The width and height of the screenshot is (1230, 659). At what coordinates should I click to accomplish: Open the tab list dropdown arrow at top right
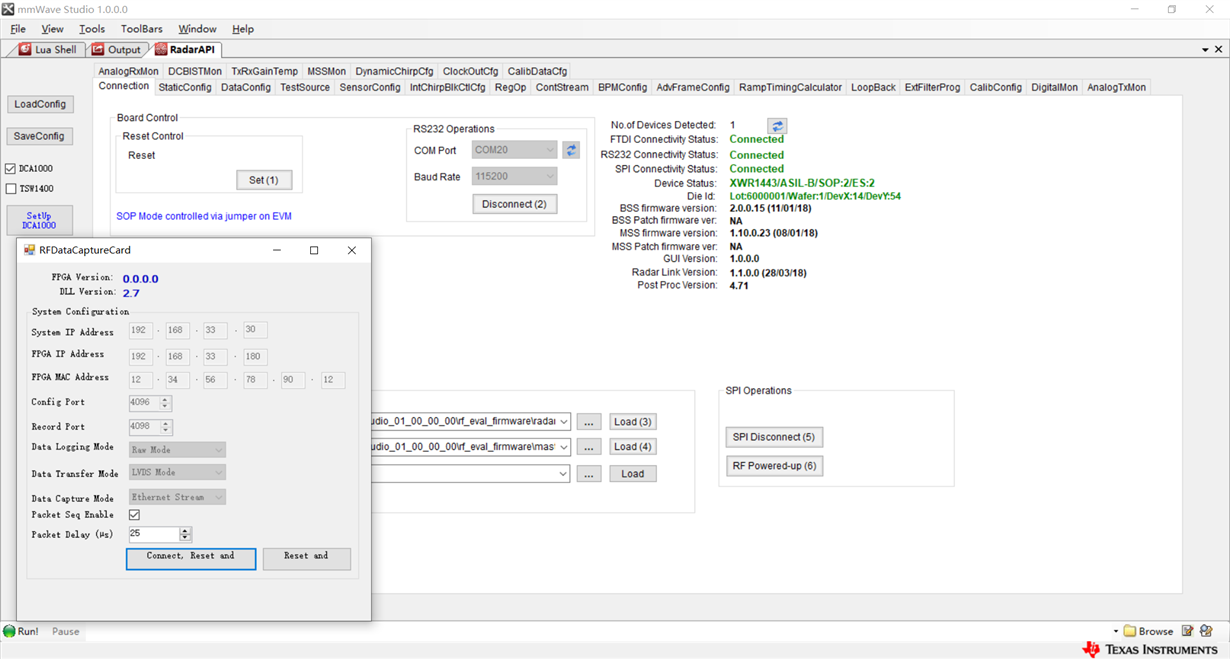(1205, 50)
